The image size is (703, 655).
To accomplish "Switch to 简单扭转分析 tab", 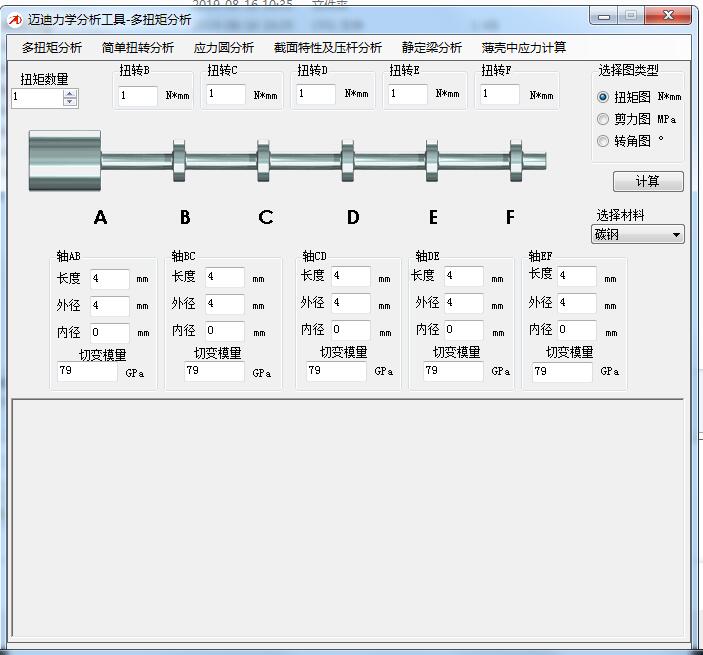I will click(x=138, y=48).
